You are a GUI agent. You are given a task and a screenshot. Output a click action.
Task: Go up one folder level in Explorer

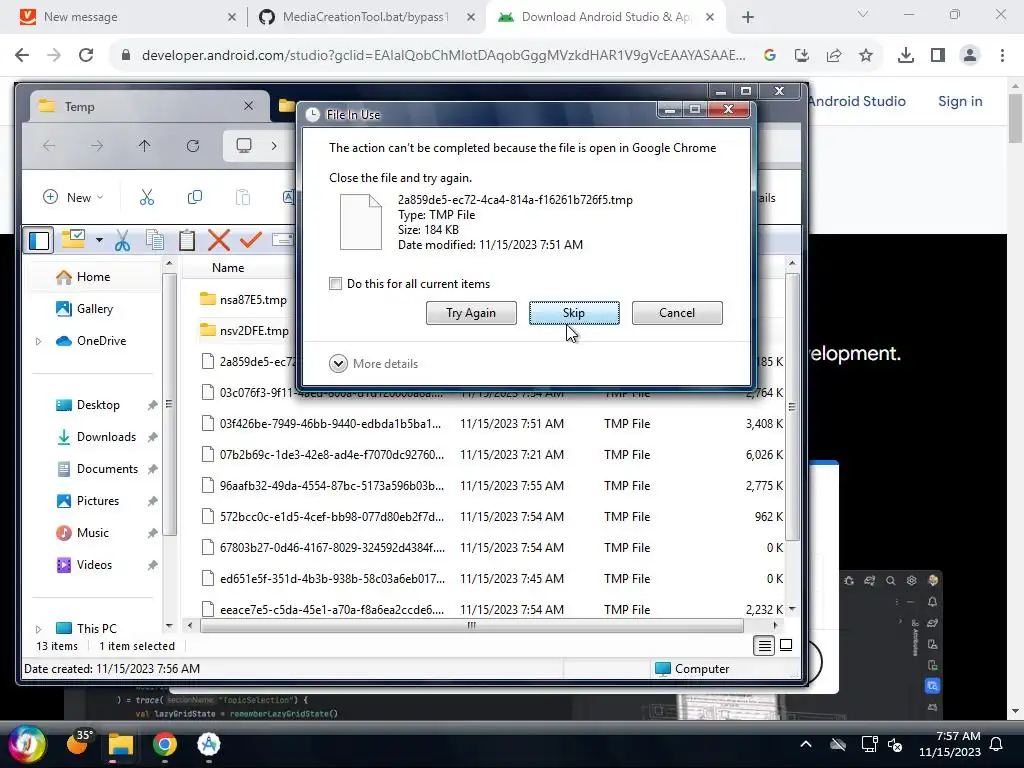[144, 146]
